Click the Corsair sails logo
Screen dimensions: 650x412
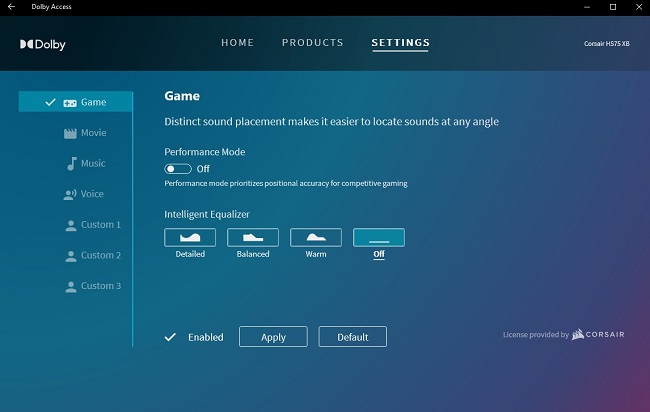click(577, 334)
